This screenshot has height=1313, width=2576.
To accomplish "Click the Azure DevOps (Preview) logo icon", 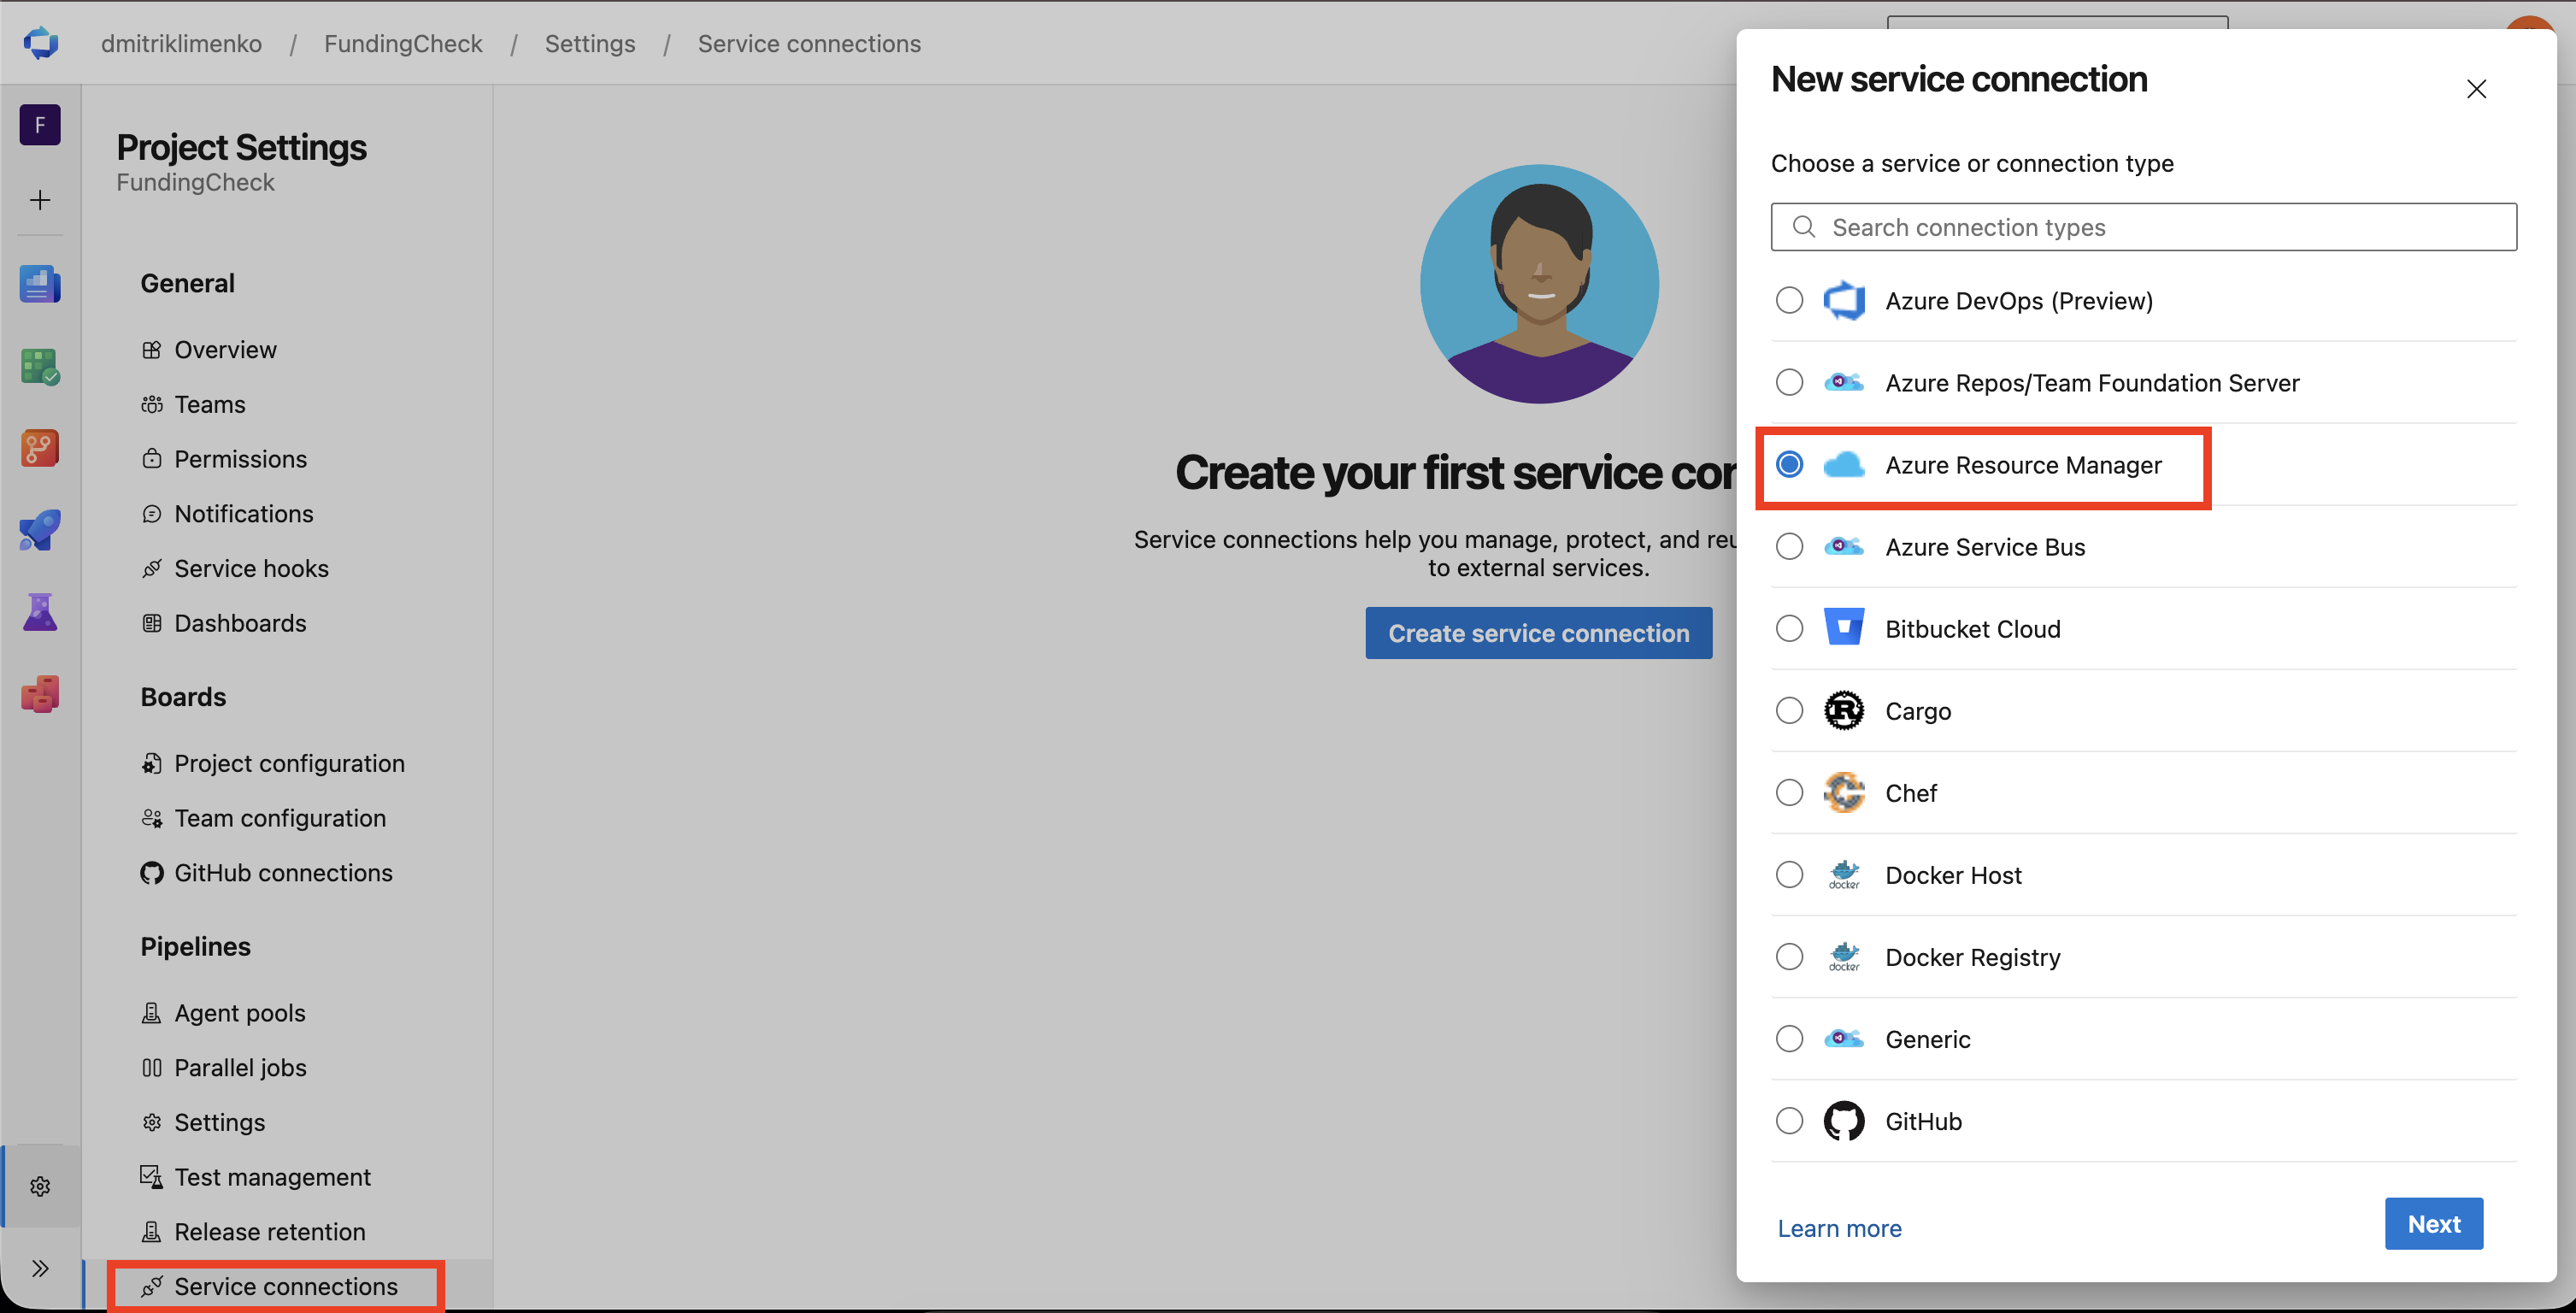I will pyautogui.click(x=1844, y=300).
